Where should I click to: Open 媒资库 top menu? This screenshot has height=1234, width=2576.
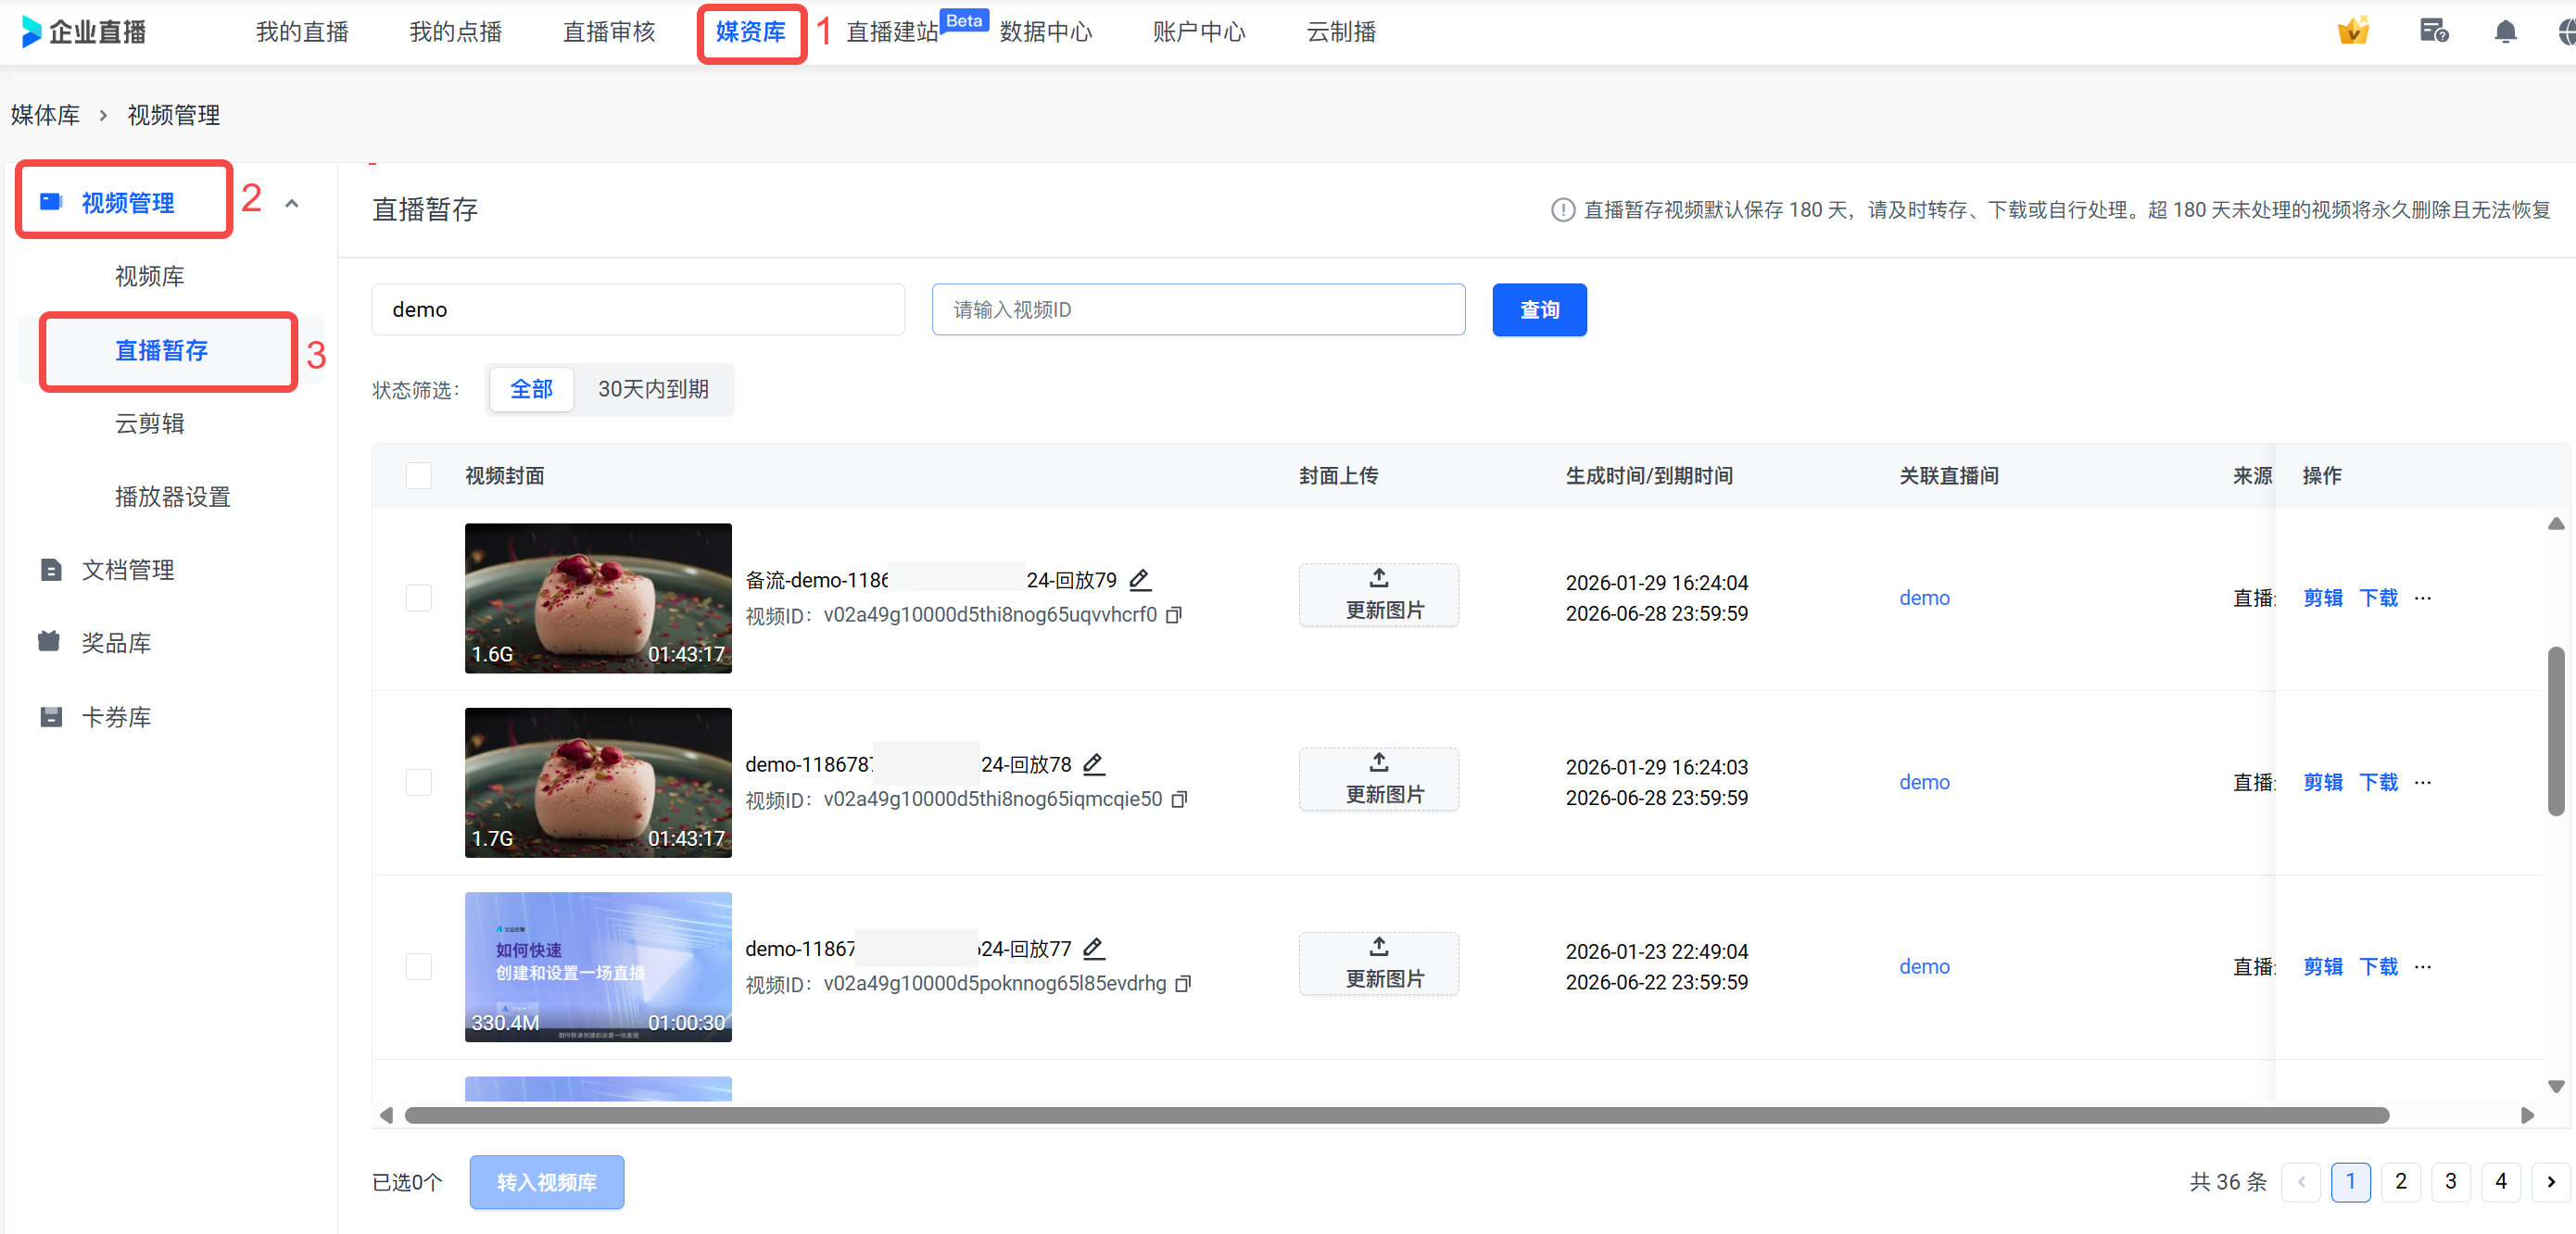750,32
